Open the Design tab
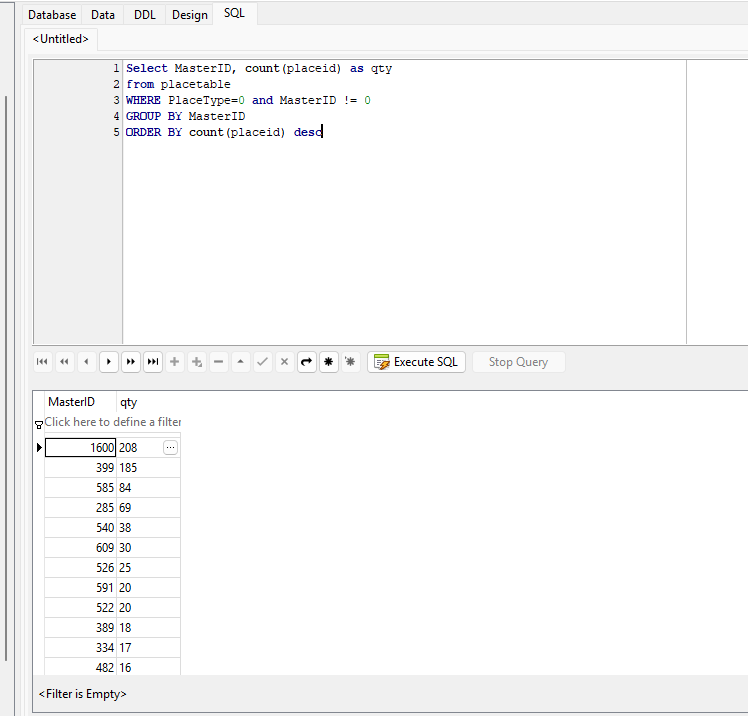 coord(189,15)
